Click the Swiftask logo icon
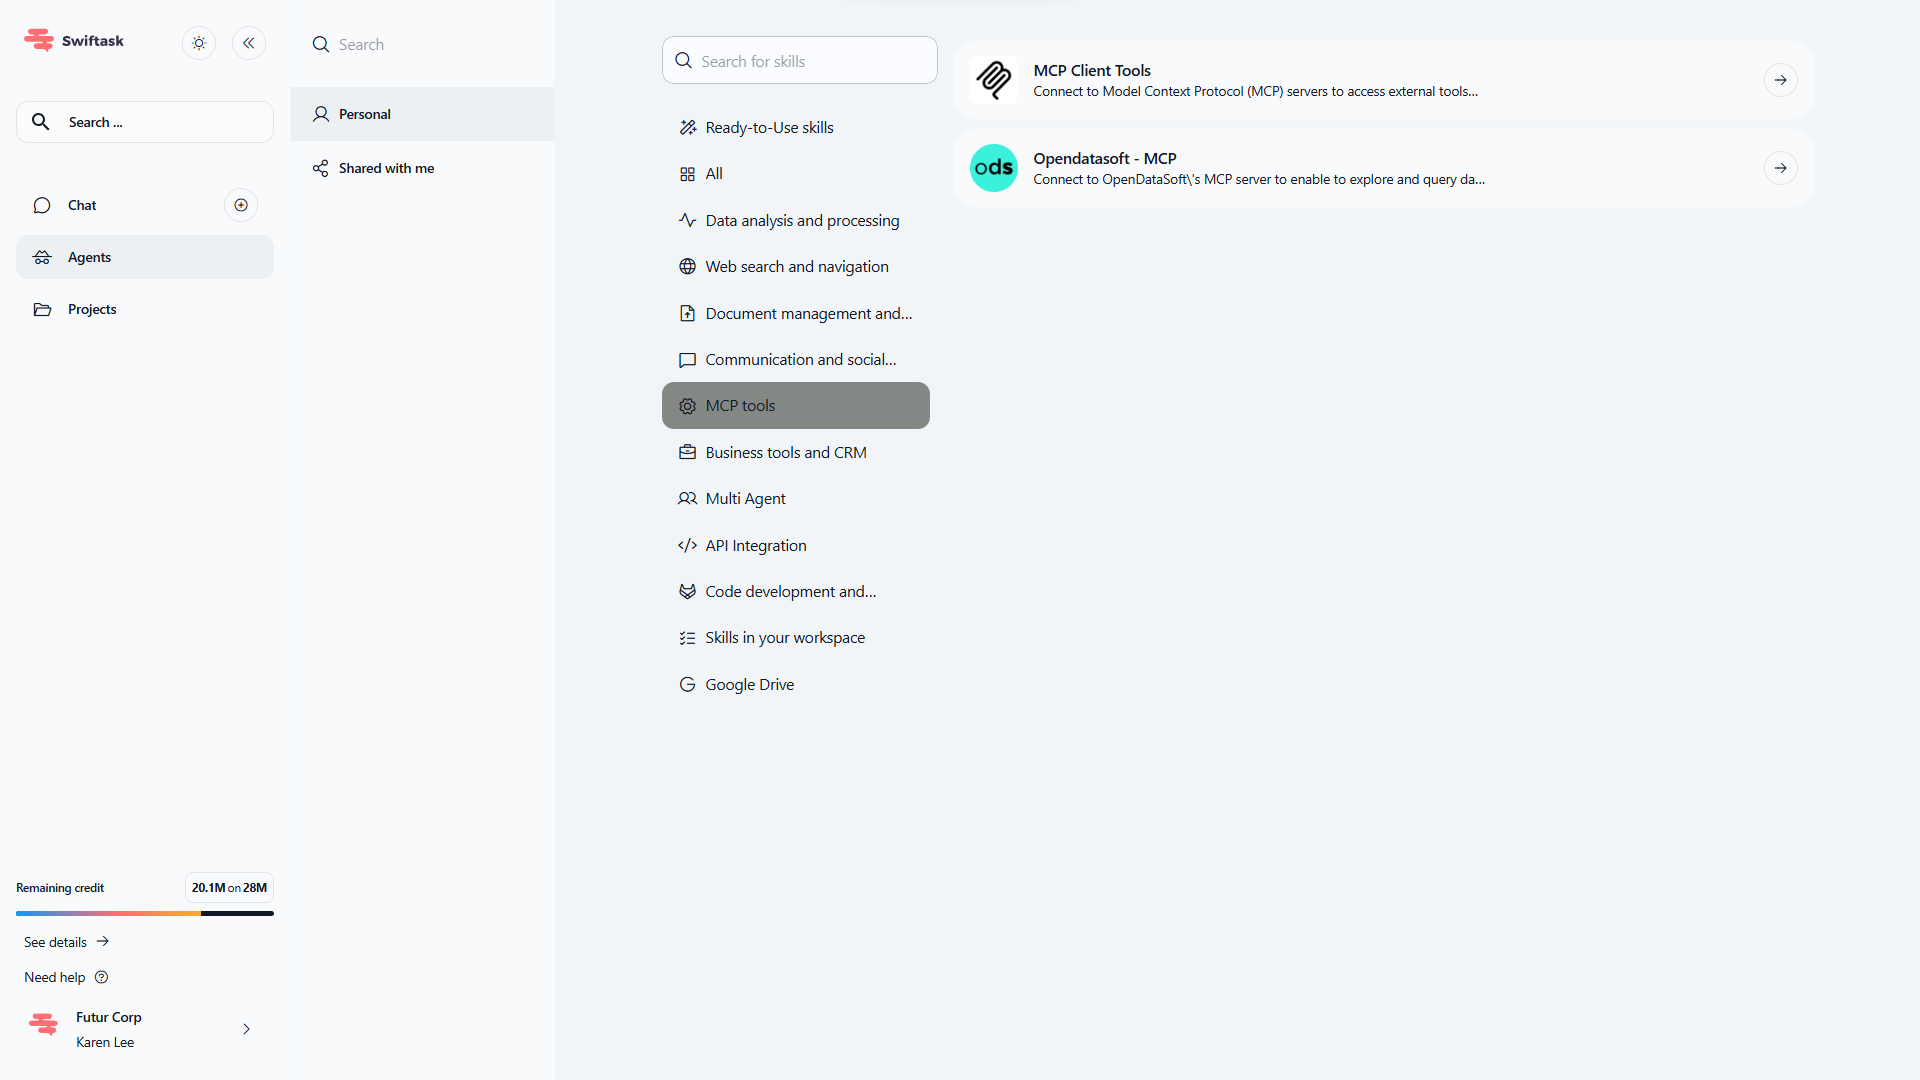 [39, 40]
